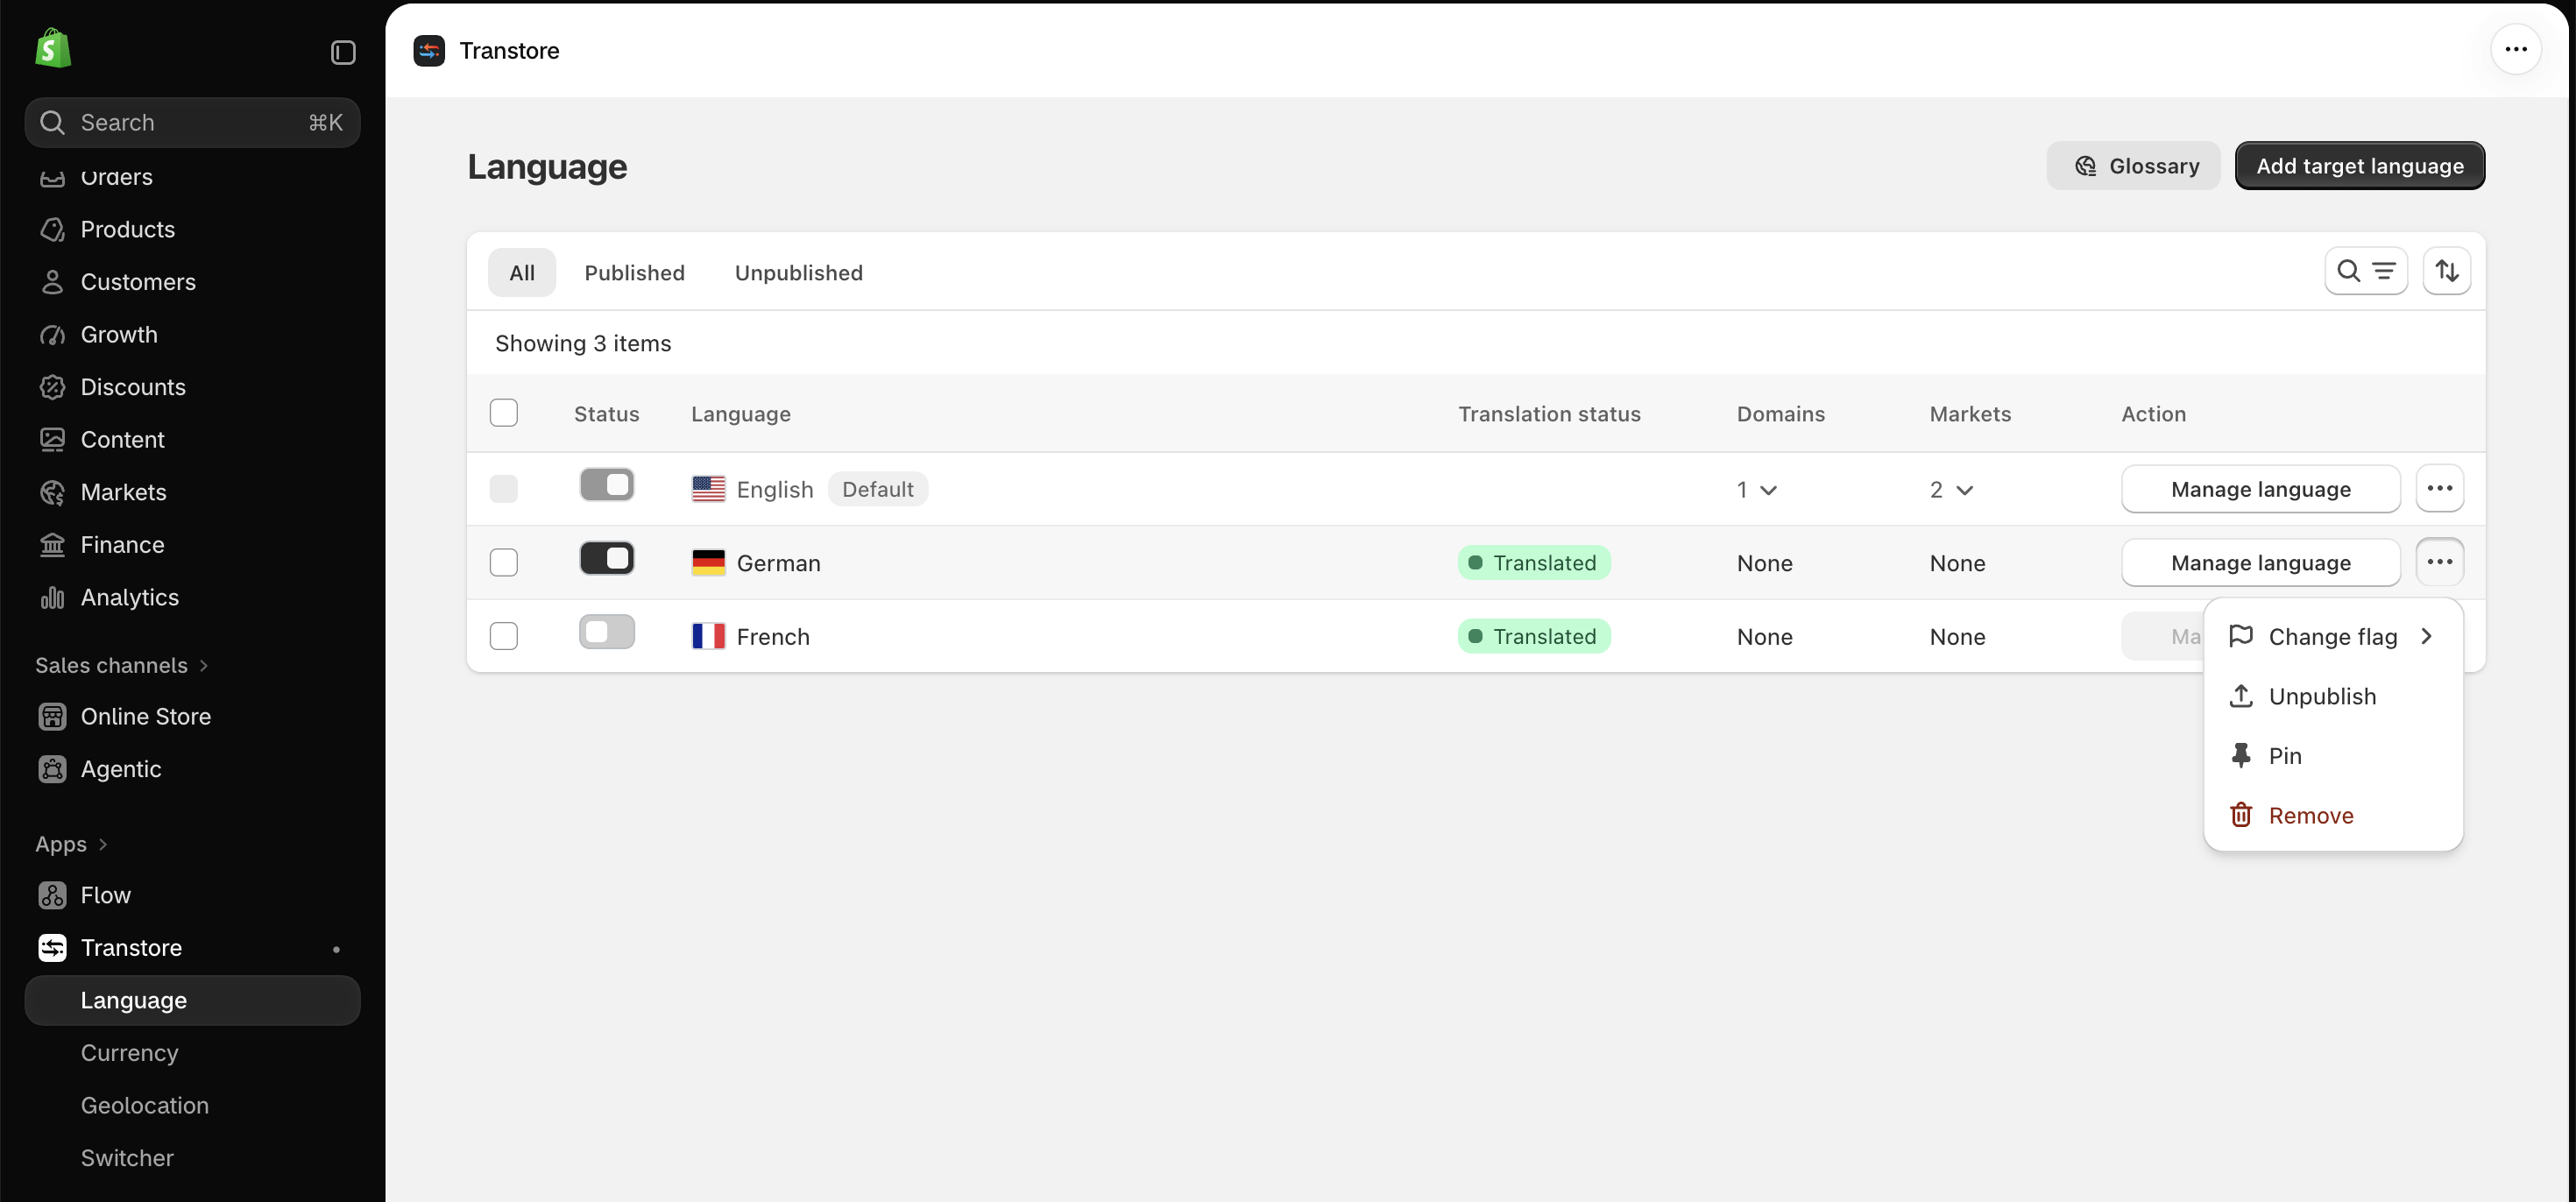Screen dimensions: 2576x1202
Task: Open the Flow app
Action: (192, 895)
